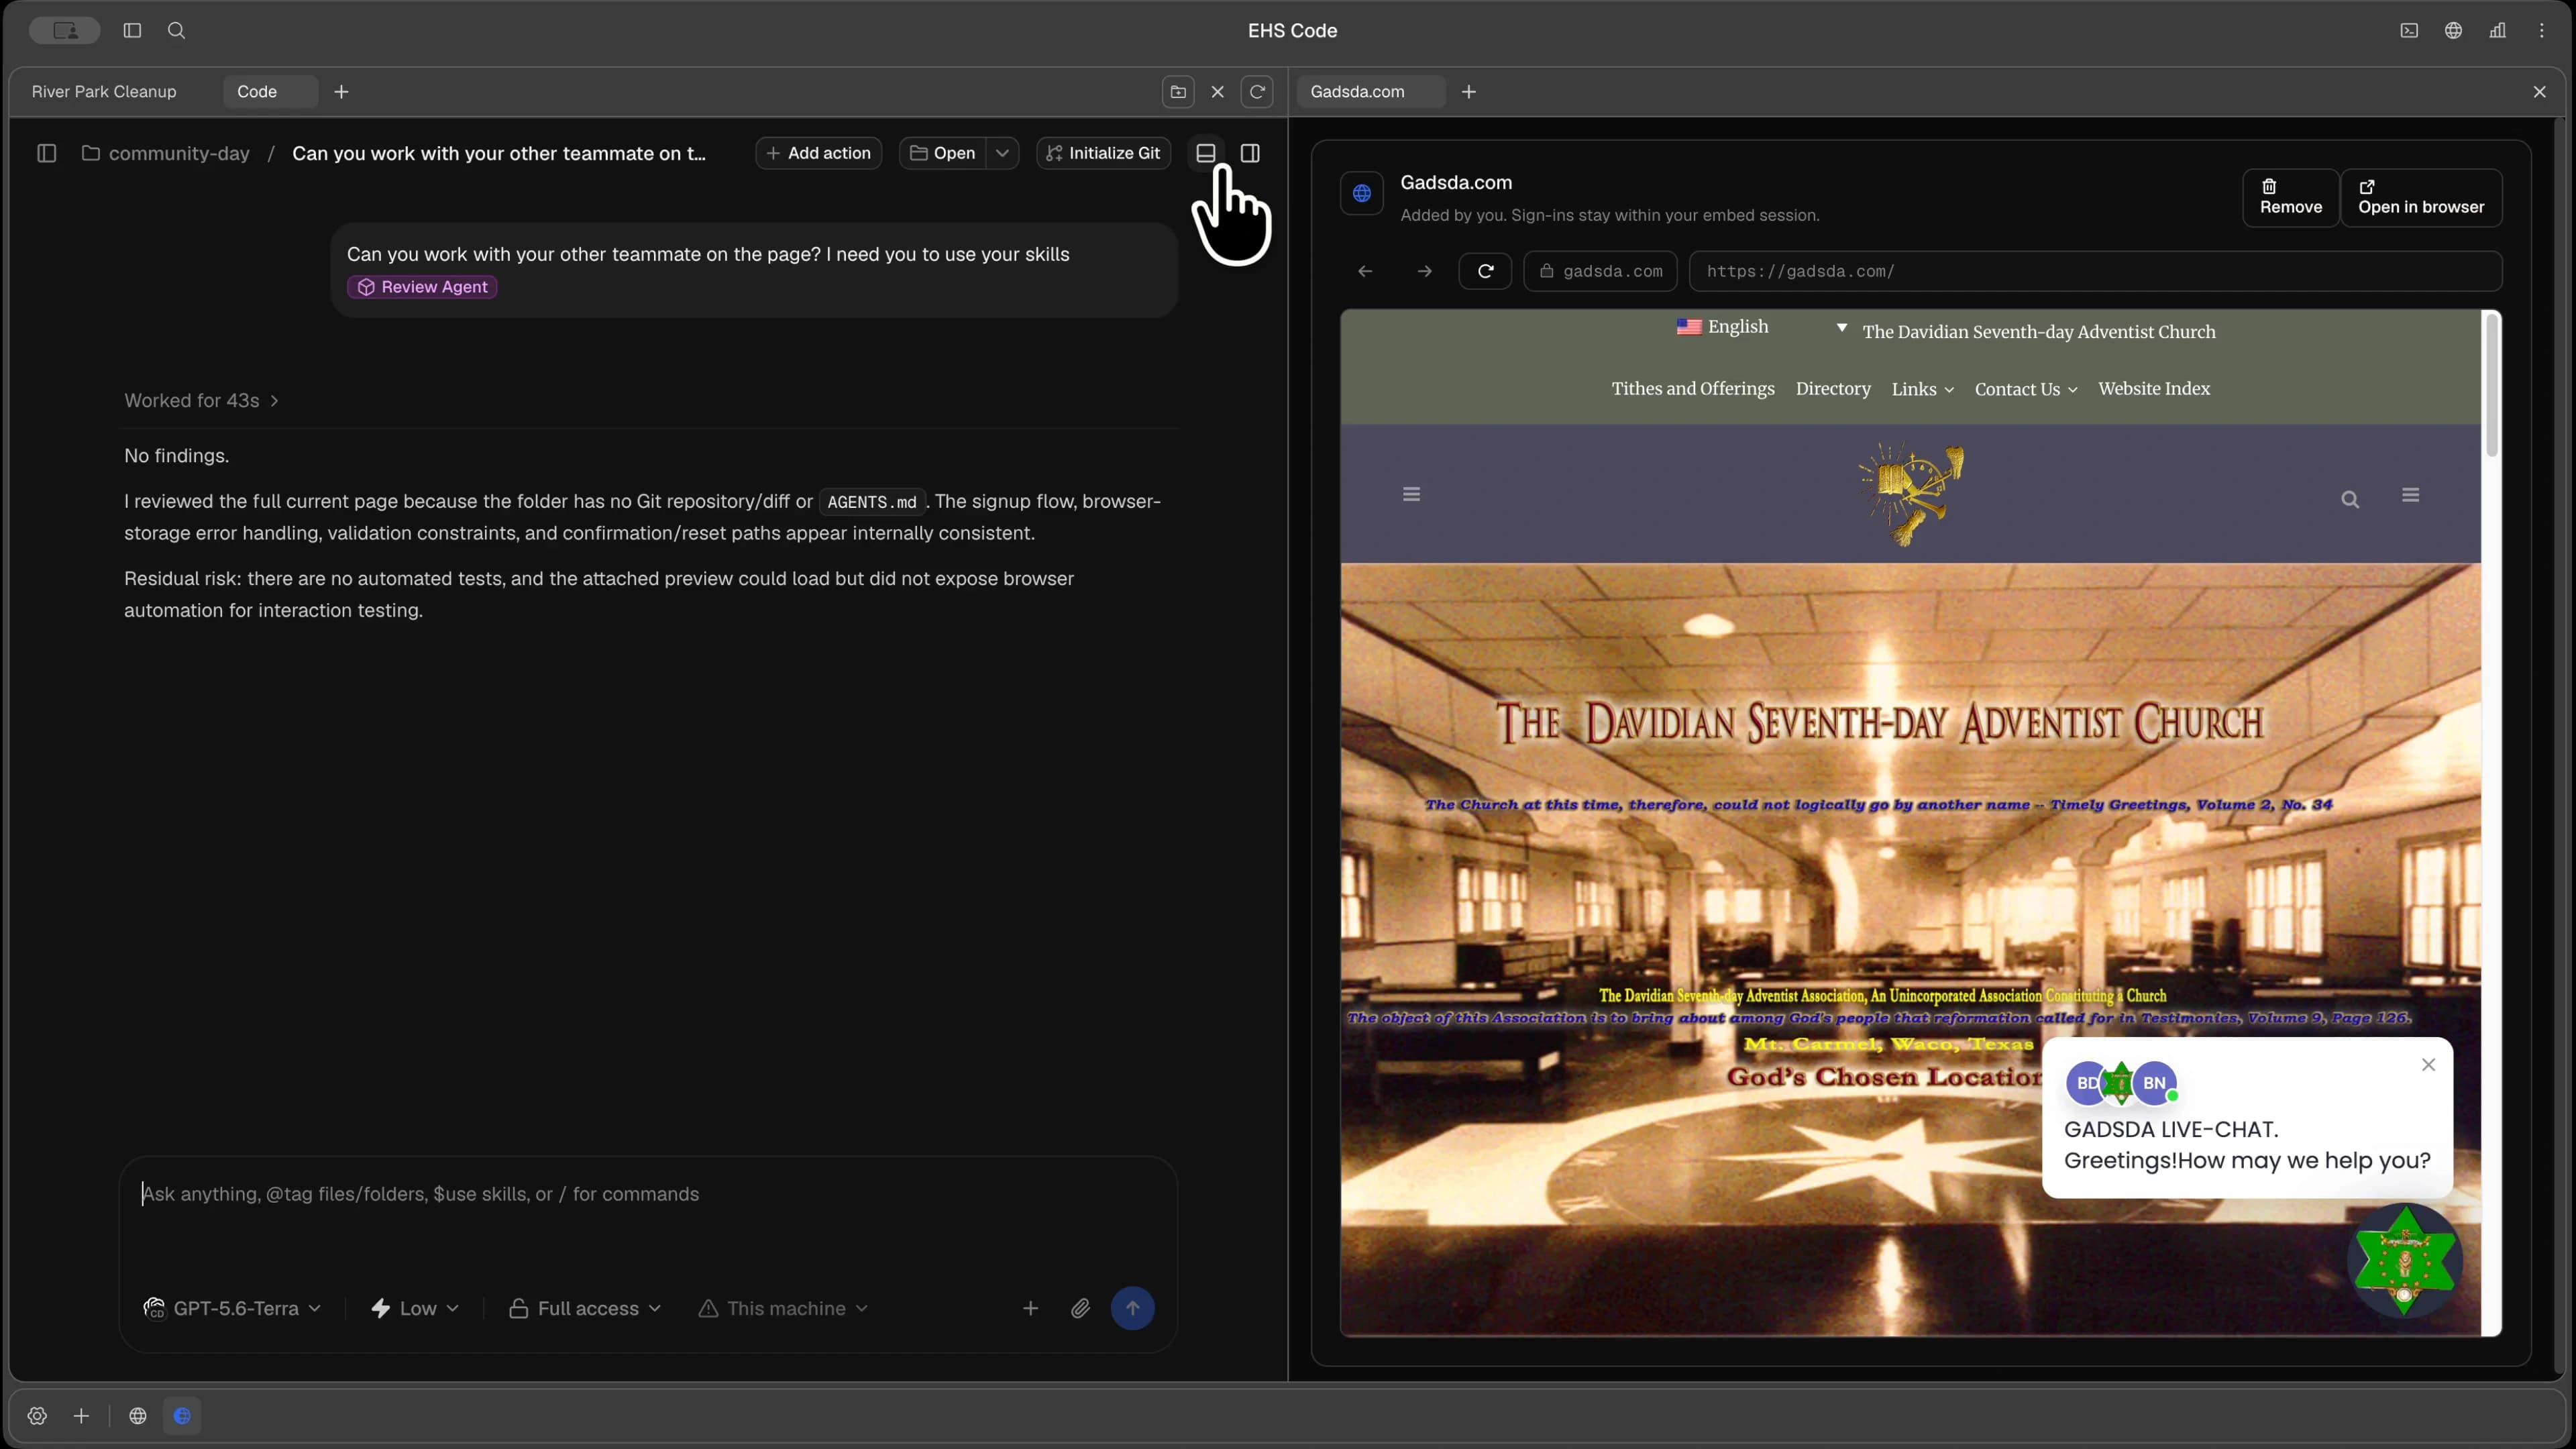The image size is (2576, 1449).
Task: Select the Gadsda.com tab
Action: [x=1370, y=91]
